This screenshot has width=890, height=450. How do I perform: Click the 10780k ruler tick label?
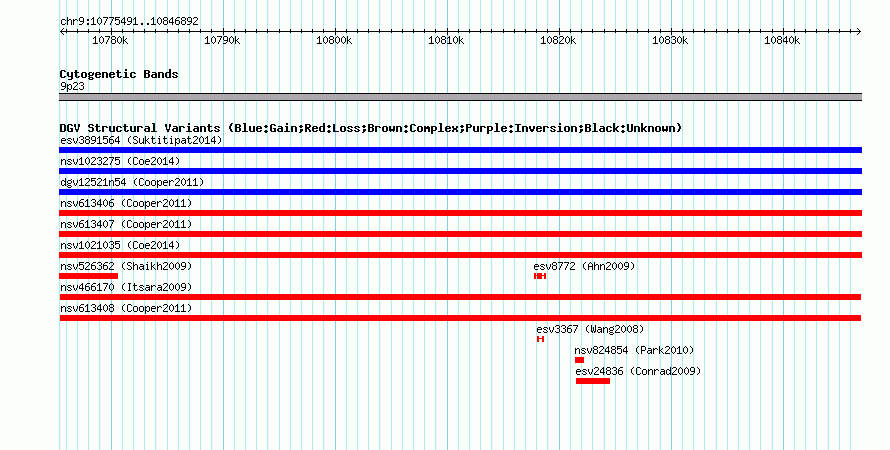[110, 40]
